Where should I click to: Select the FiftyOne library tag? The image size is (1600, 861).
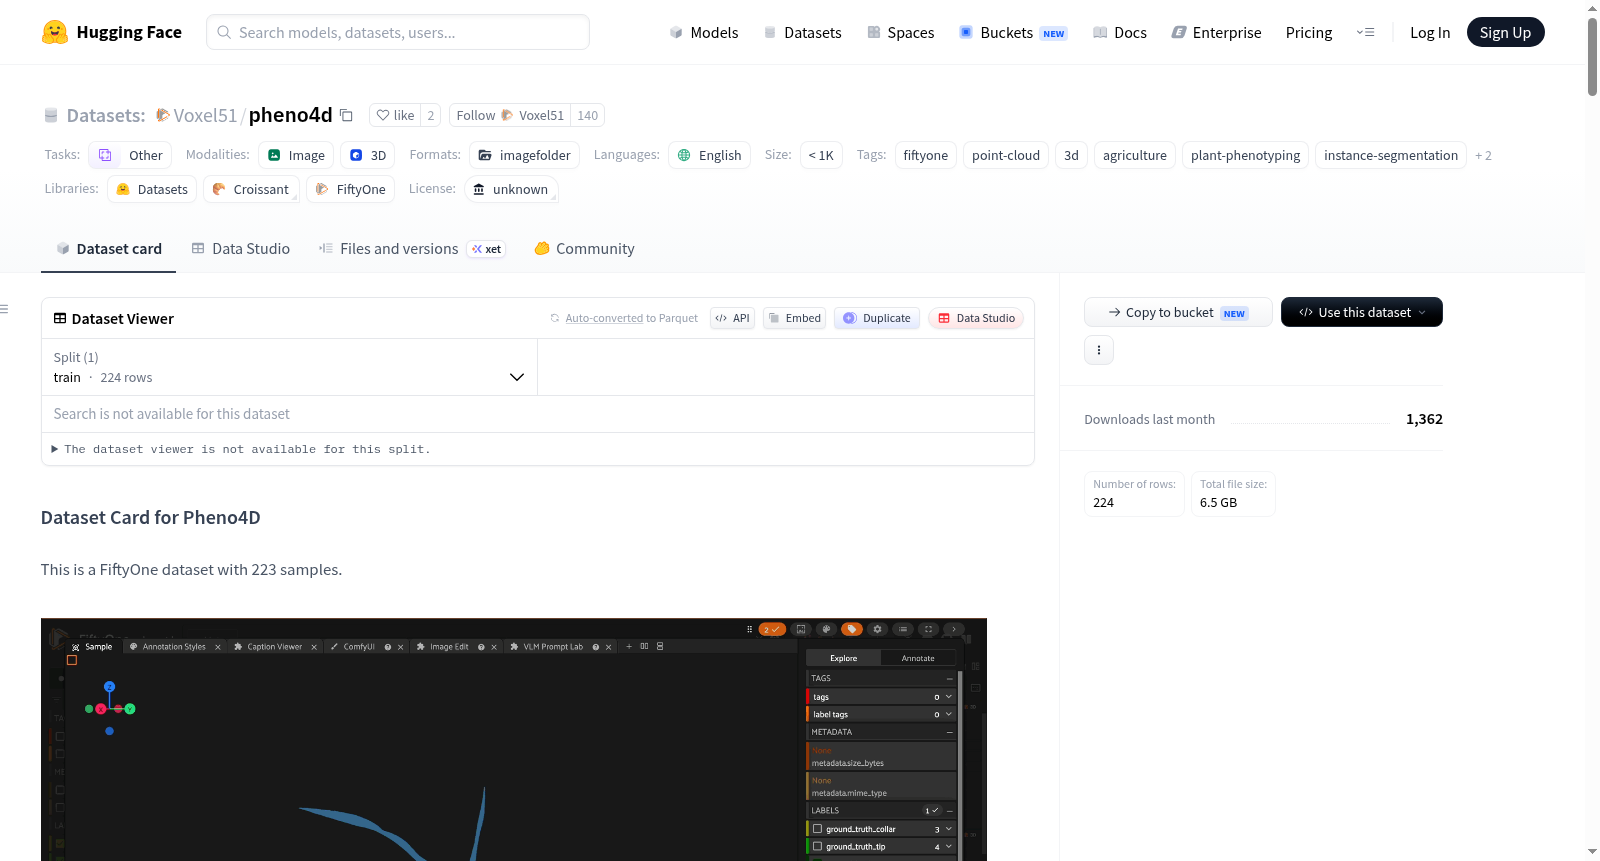(351, 189)
